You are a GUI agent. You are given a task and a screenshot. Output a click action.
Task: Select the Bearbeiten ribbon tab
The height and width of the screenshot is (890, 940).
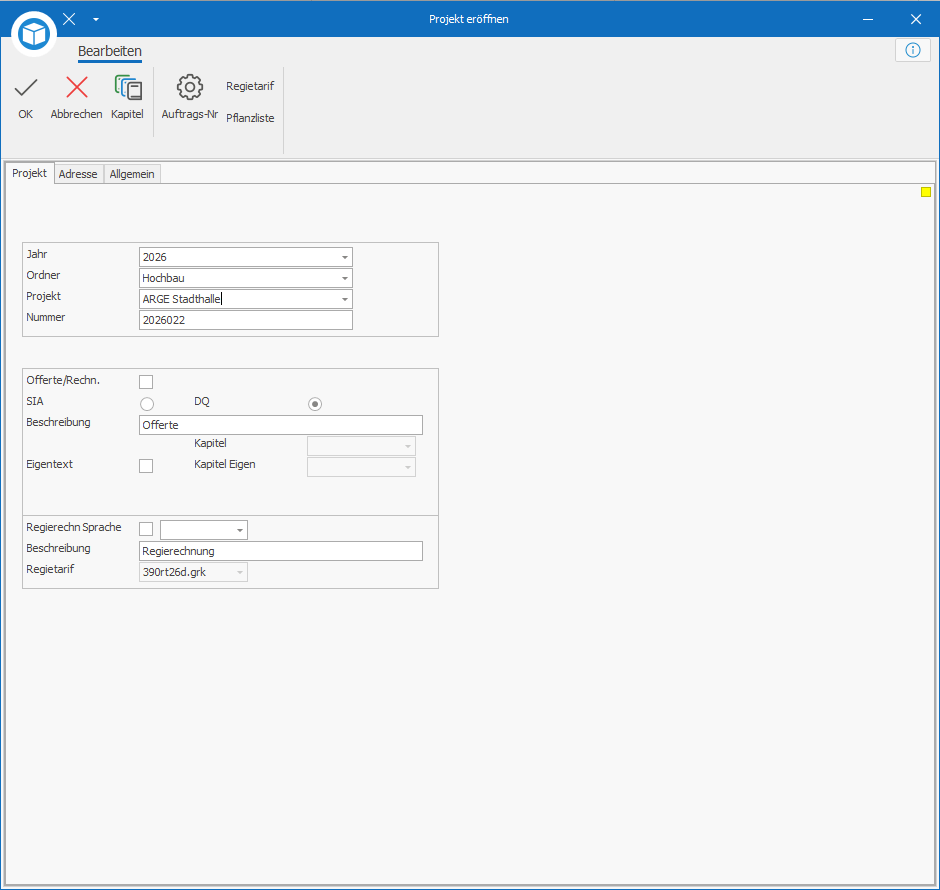pyautogui.click(x=110, y=52)
